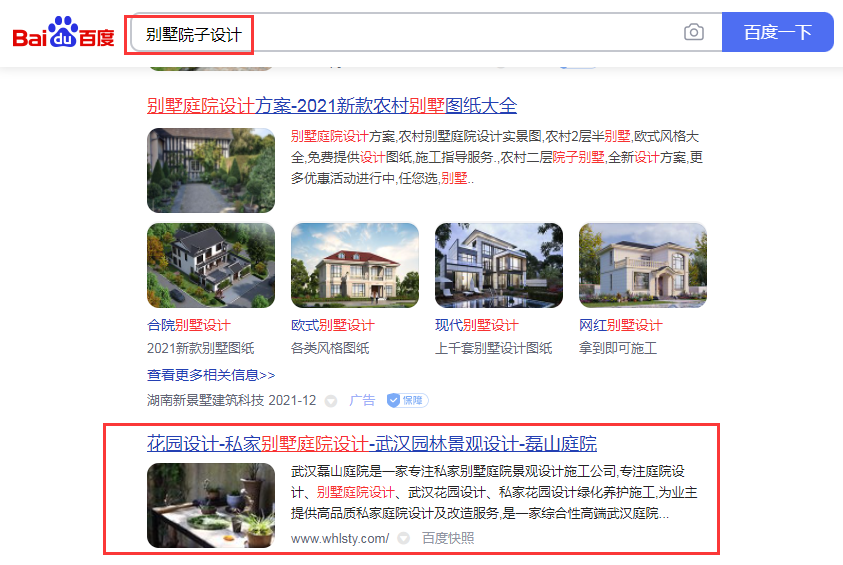Image resolution: width=843 pixels, height=565 pixels.
Task: Click the 欧式别墅设计 link
Action: coord(332,325)
